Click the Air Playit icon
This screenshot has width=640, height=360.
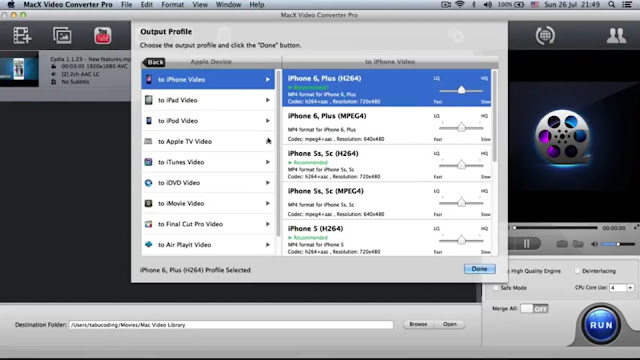pos(149,244)
